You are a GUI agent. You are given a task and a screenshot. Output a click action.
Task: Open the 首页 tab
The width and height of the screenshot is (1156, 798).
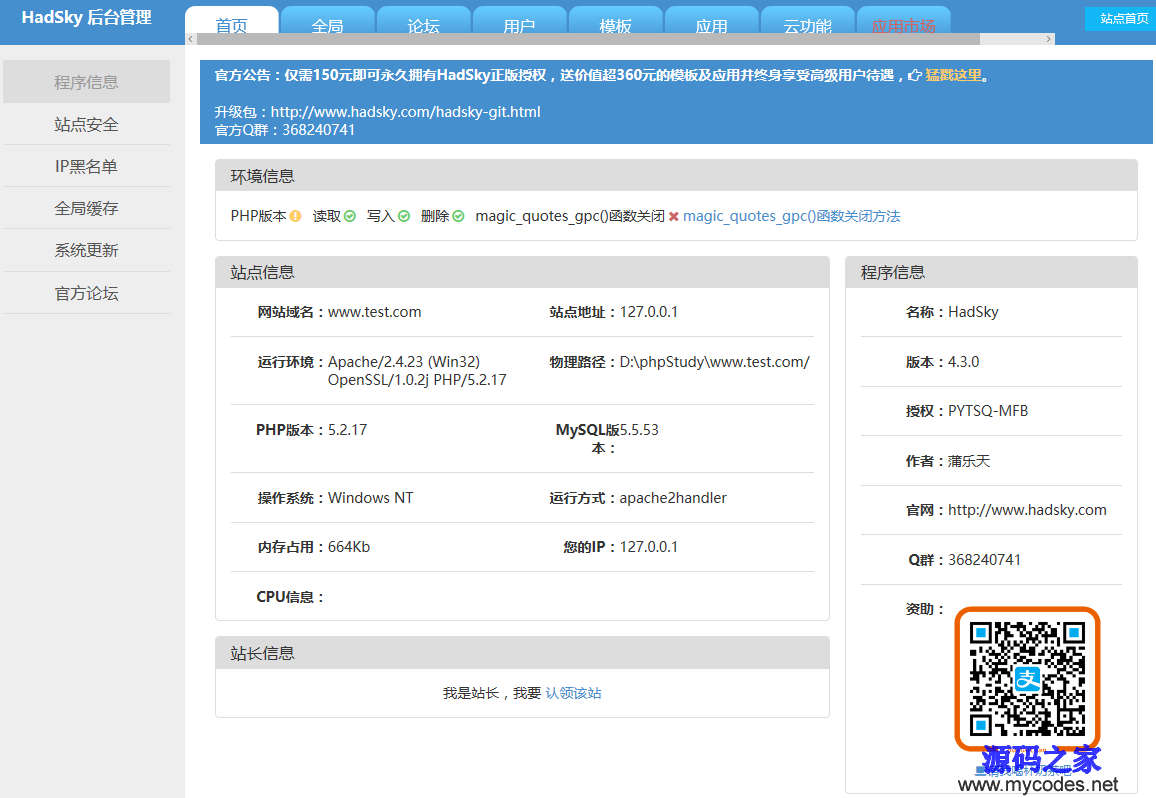[x=231, y=22]
